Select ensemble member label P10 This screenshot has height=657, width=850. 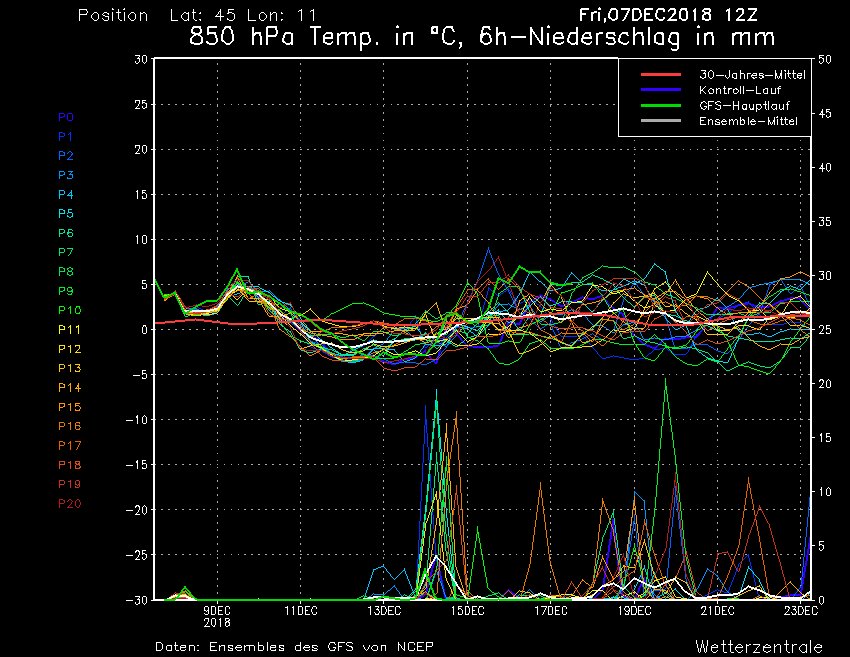pos(69,310)
